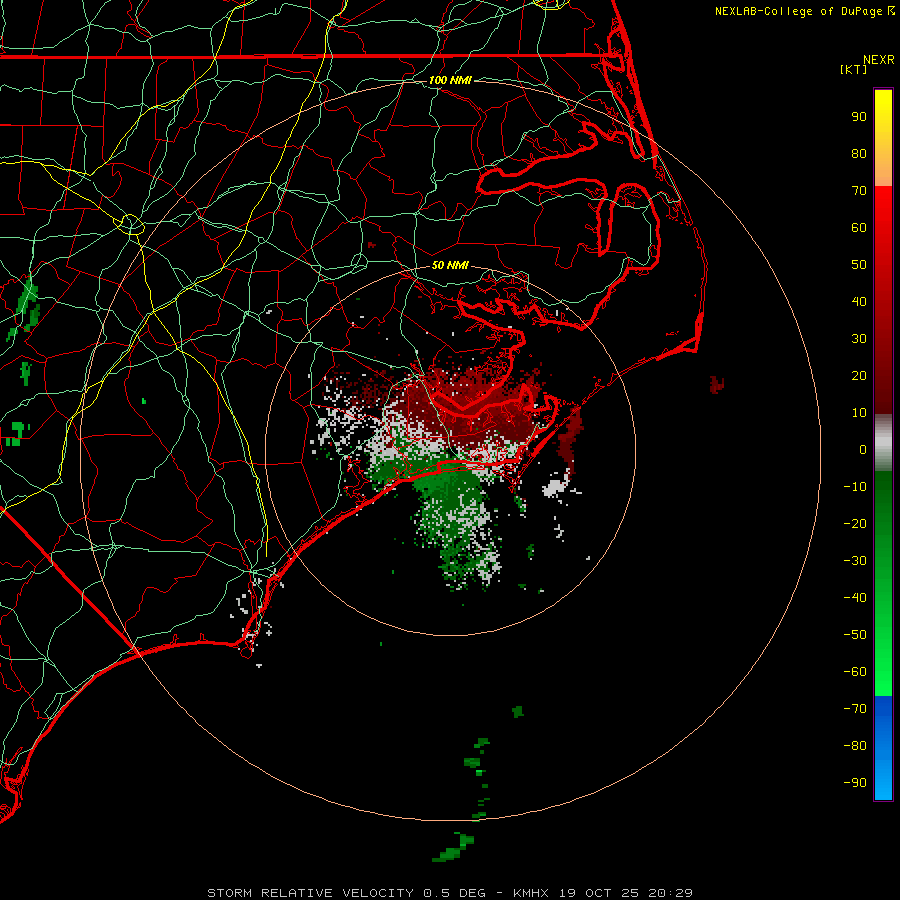Click the isolated dark red echo offshore east
The image size is (900, 900).
pos(716,385)
